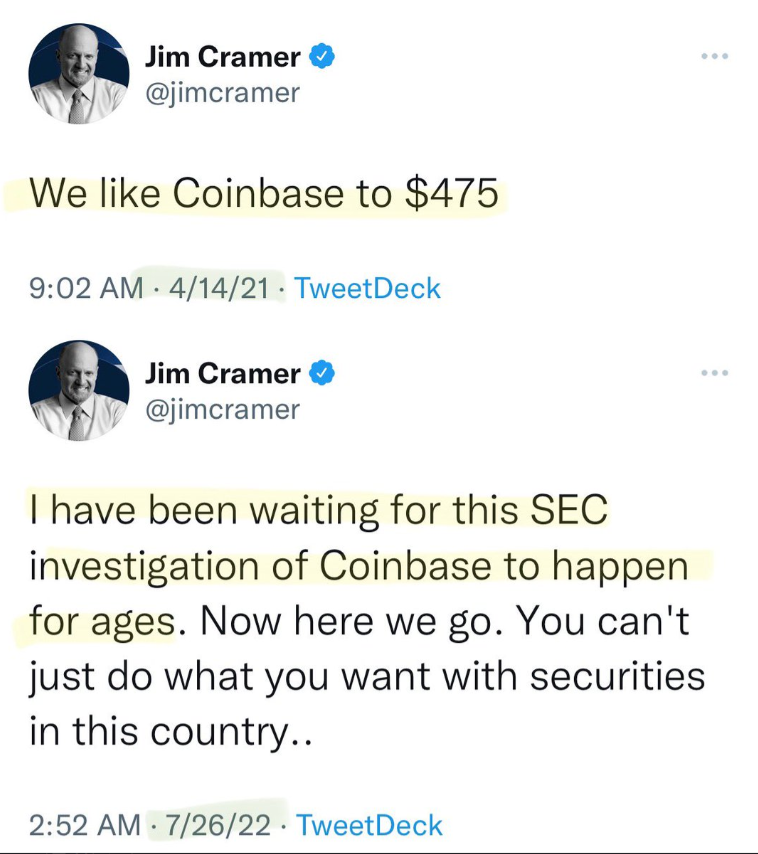The height and width of the screenshot is (854, 758).
Task: Click the "We like Coinbase to $475" text
Action: [x=264, y=194]
